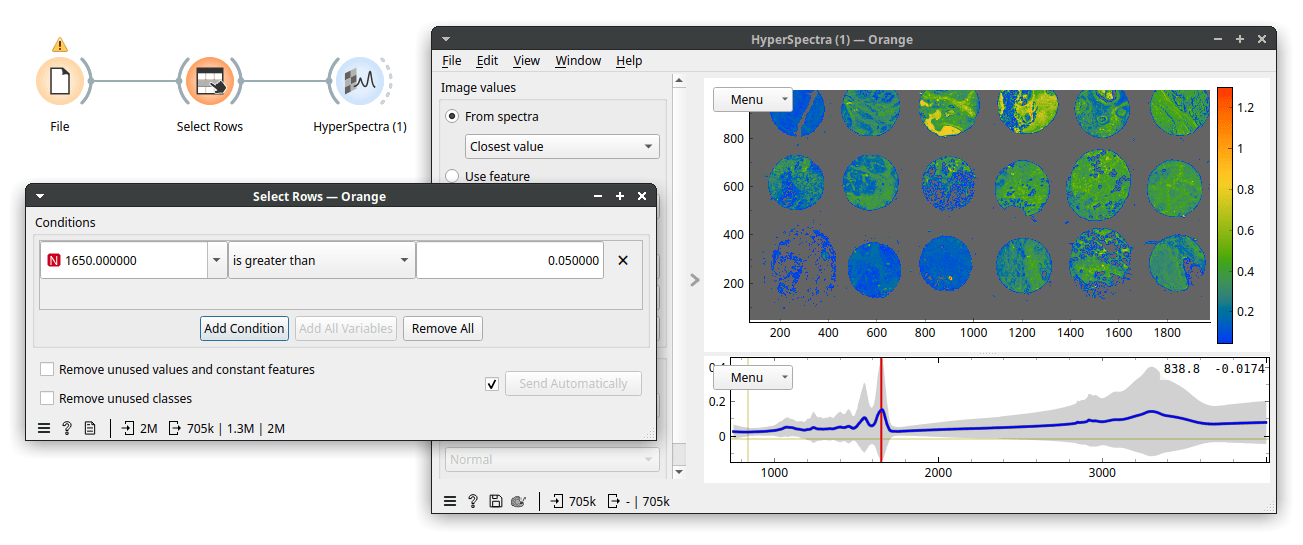Enable Remove unused values and constant features
Image resolution: width=1303 pixels, height=545 pixels.
click(46, 369)
